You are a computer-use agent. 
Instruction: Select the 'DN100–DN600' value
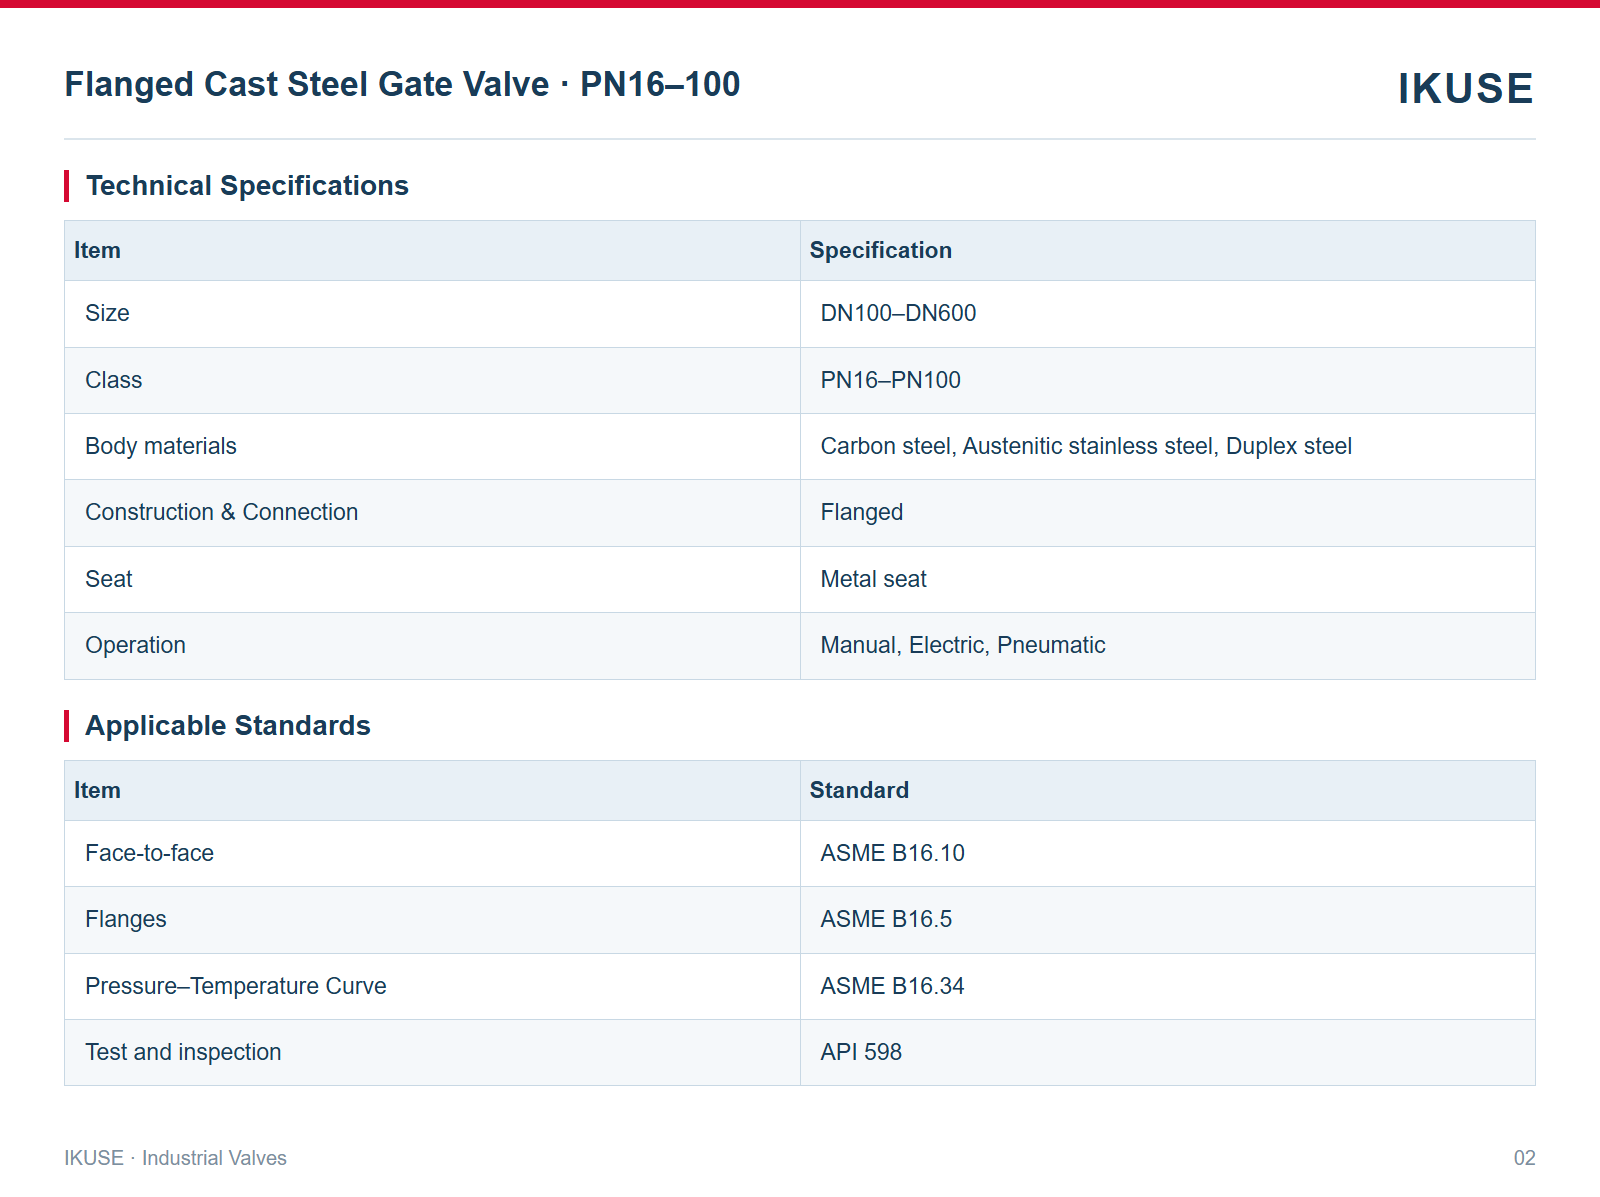[898, 313]
